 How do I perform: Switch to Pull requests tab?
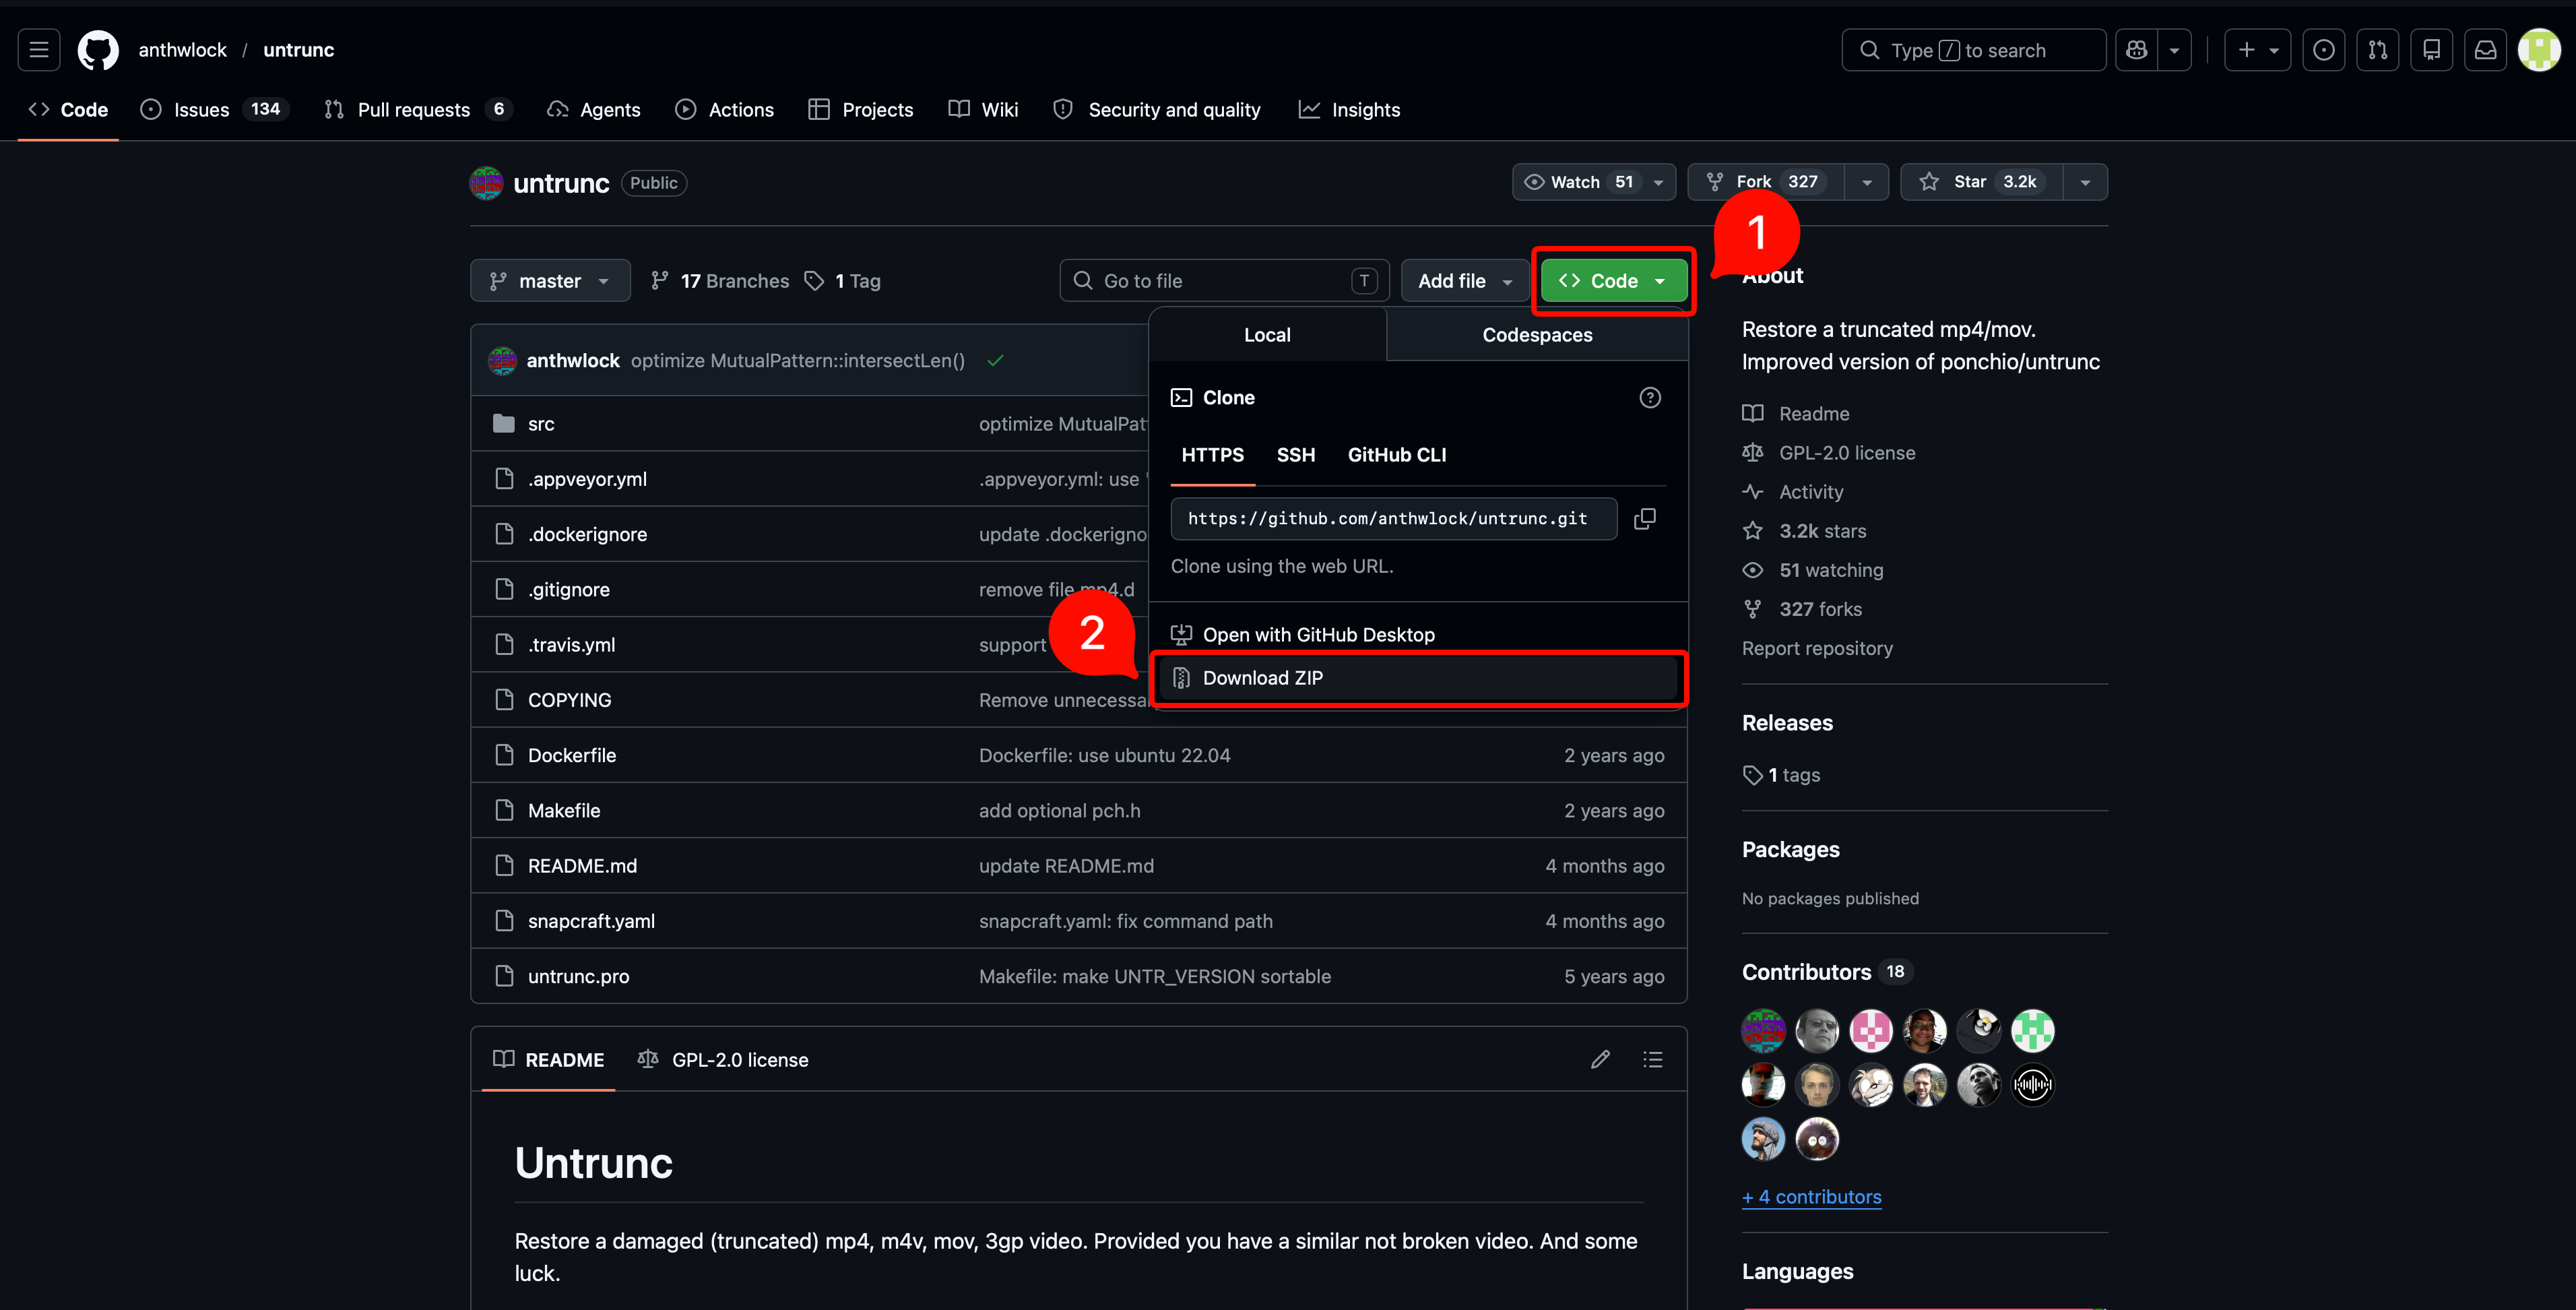[x=418, y=110]
